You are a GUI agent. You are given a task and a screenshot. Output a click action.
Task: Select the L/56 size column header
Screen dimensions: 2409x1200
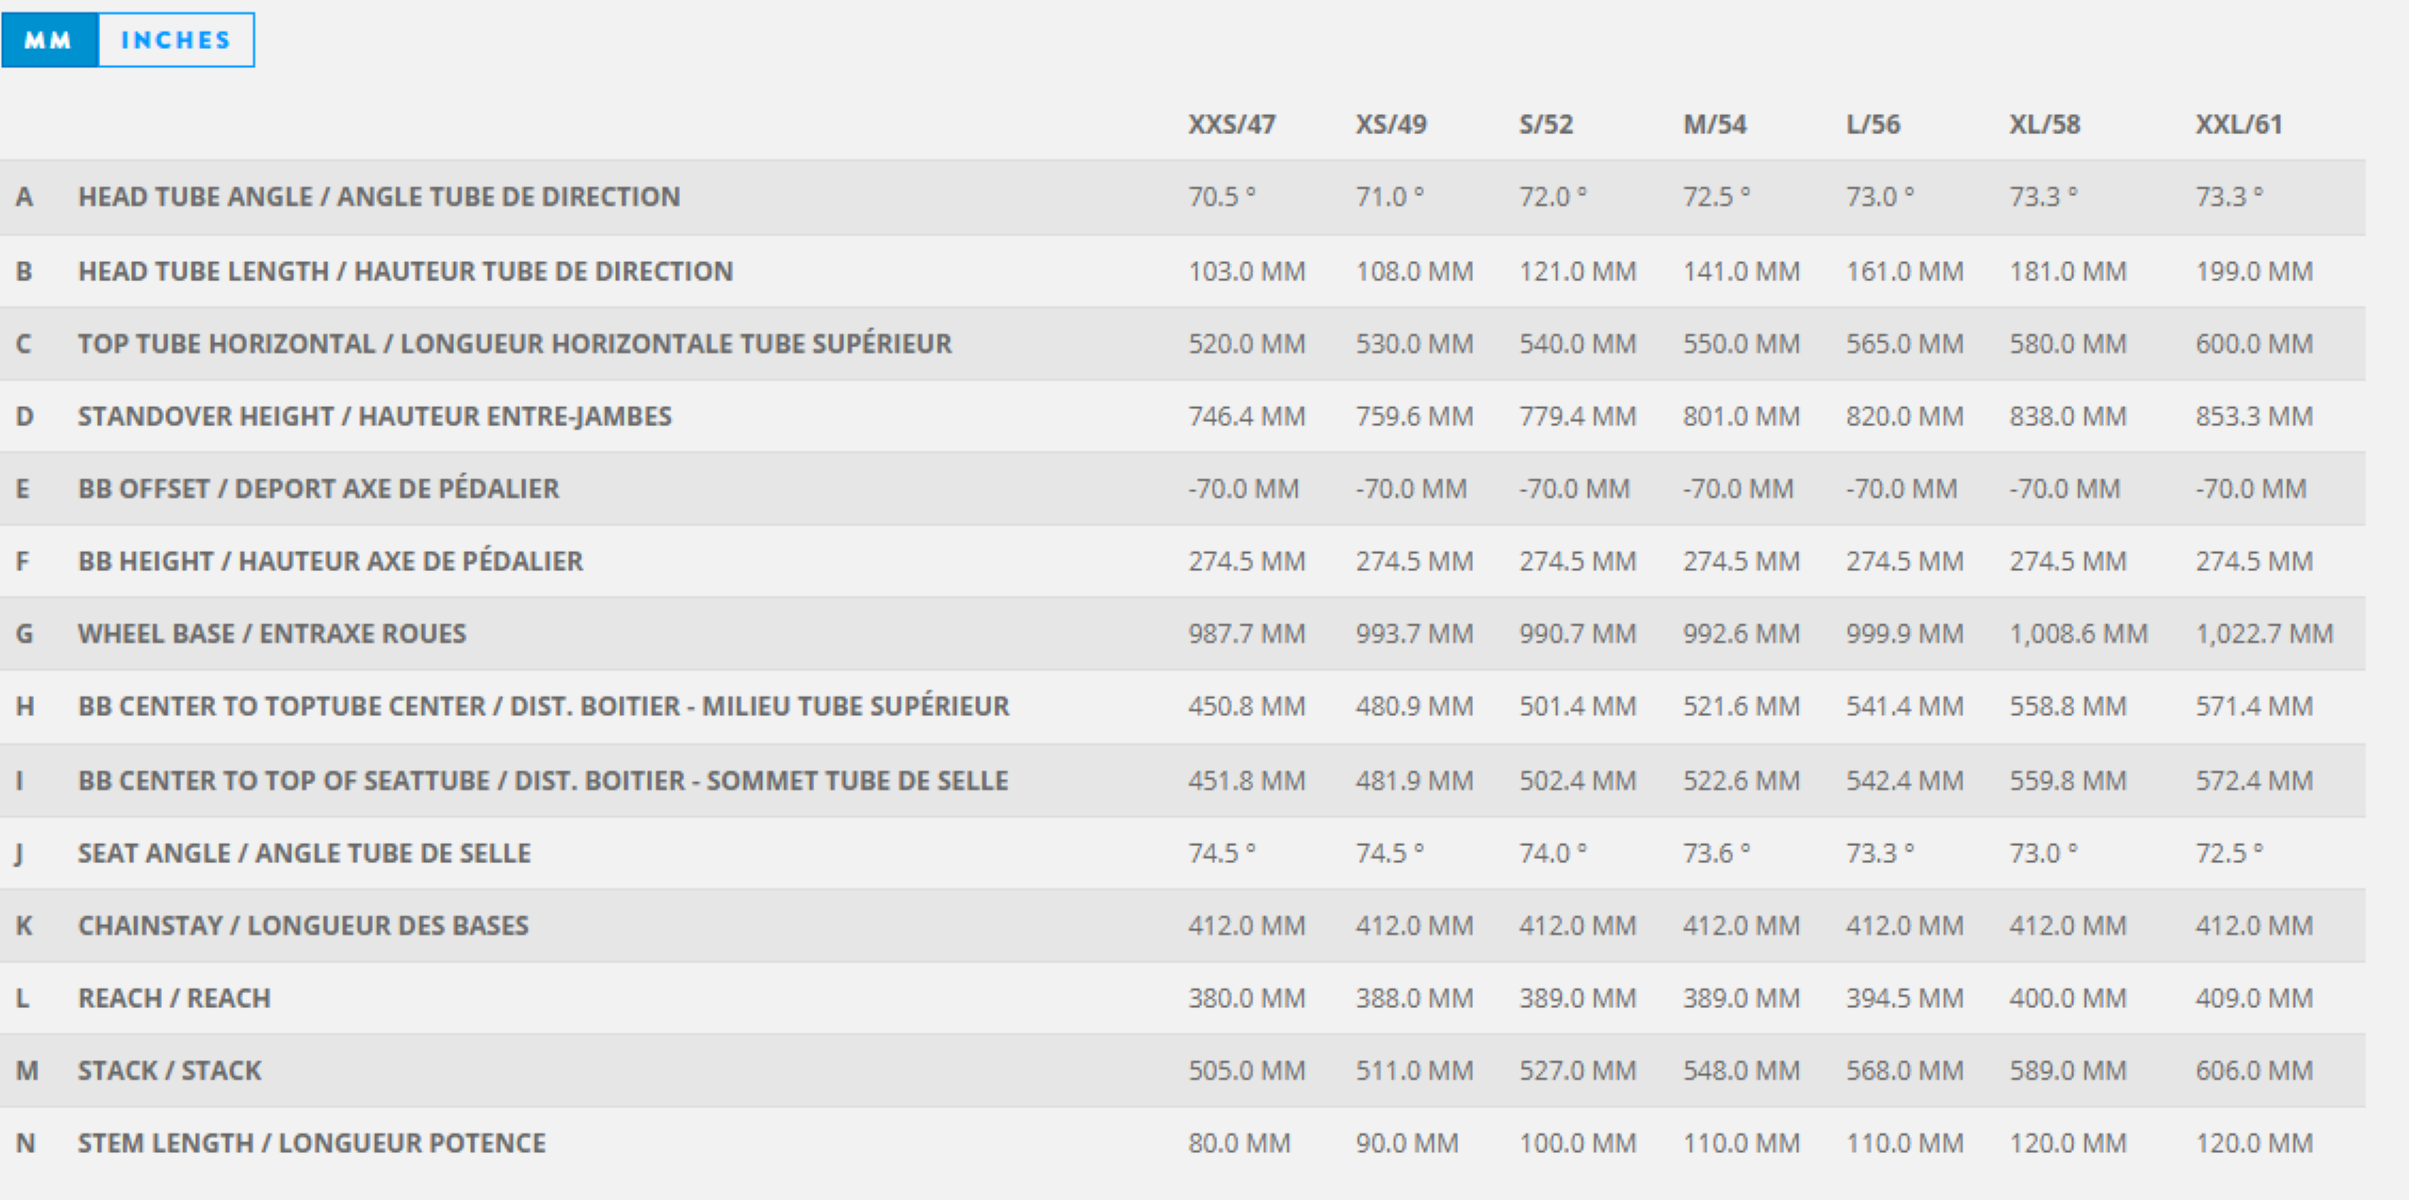1873,125
